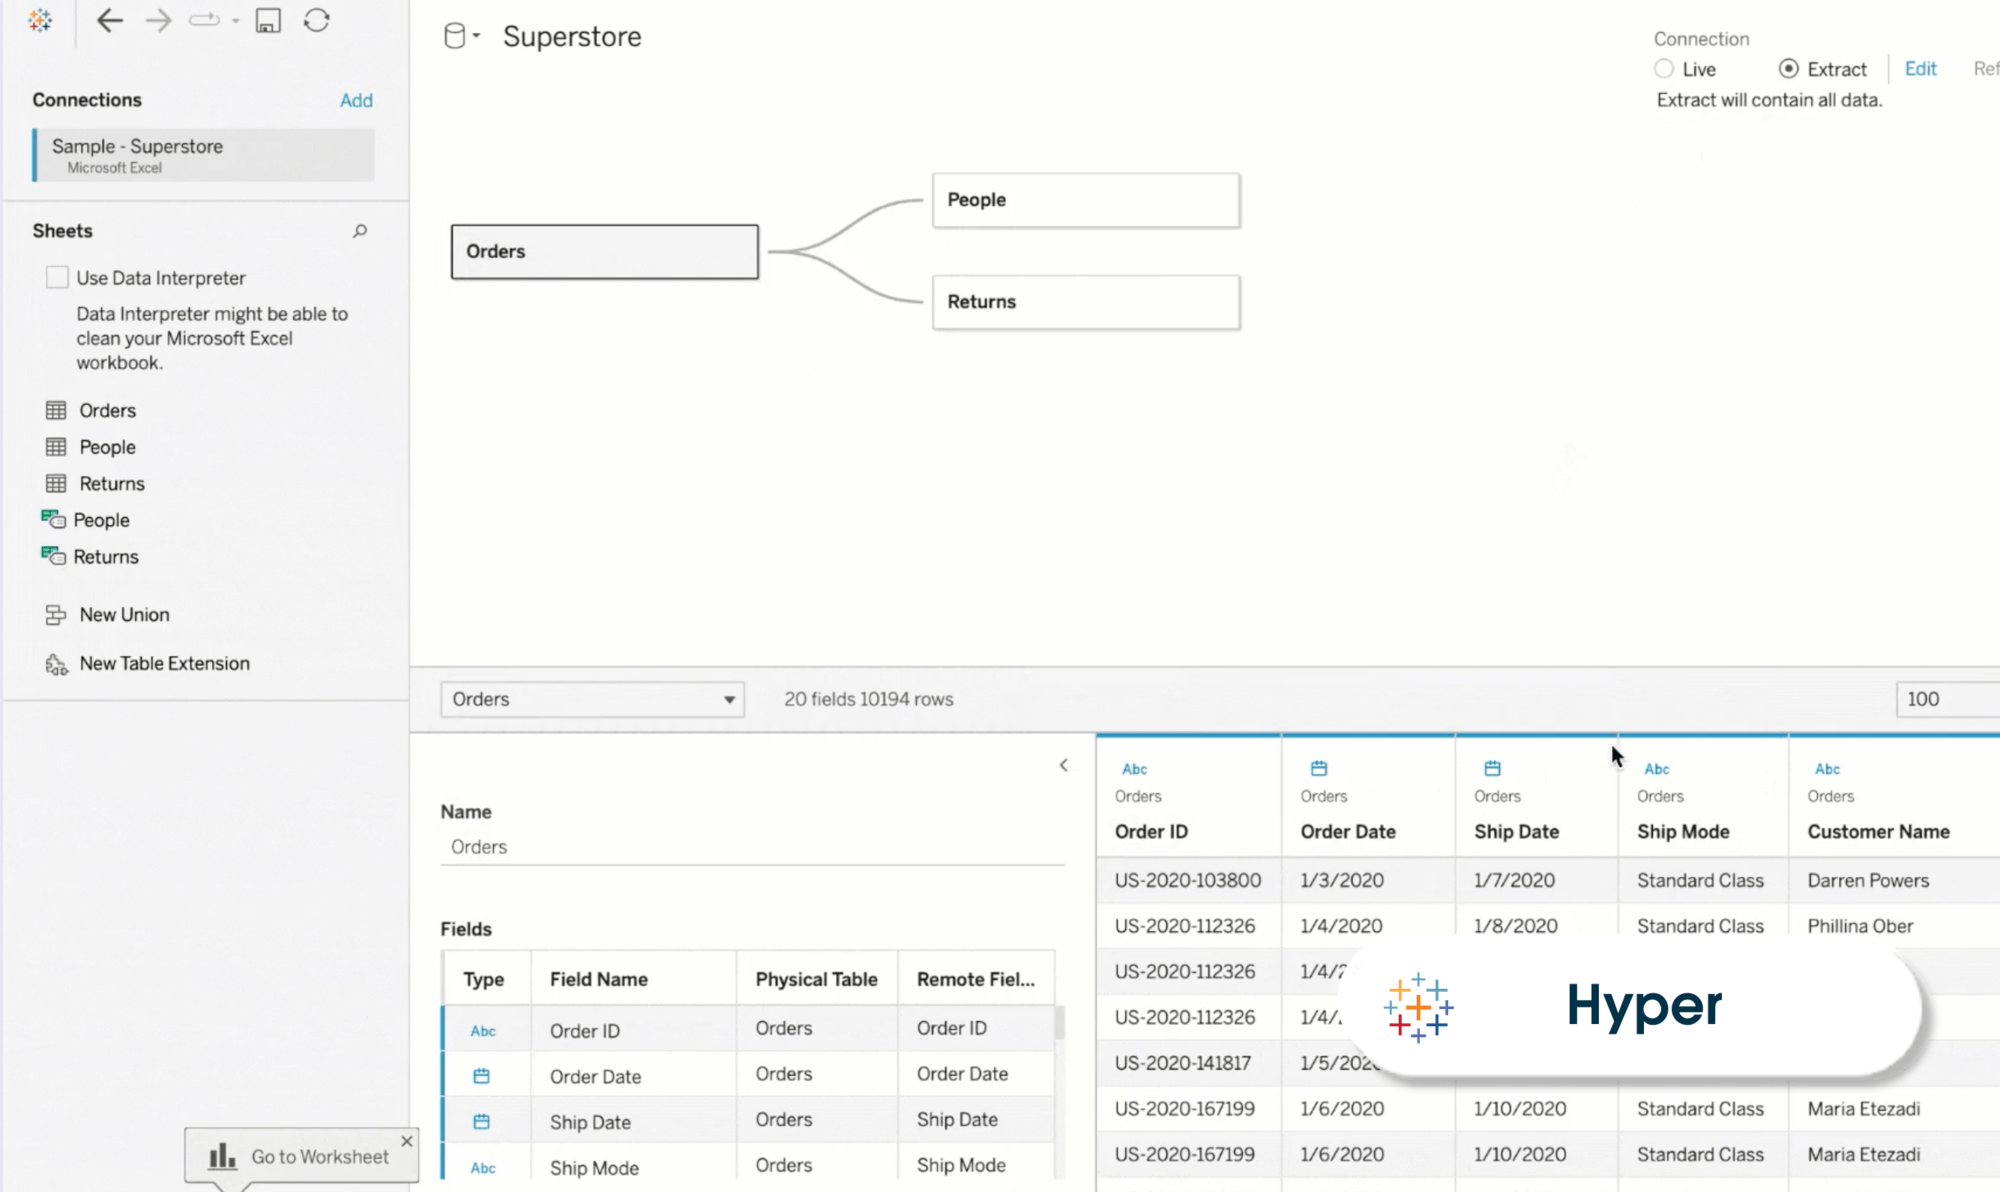
Task: Click the Add connection button
Action: coord(355,99)
